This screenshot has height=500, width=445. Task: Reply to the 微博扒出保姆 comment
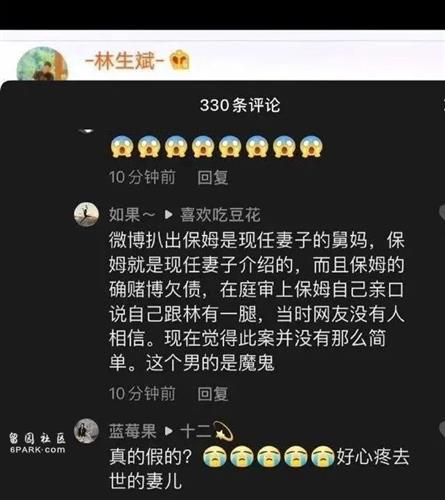(x=213, y=394)
